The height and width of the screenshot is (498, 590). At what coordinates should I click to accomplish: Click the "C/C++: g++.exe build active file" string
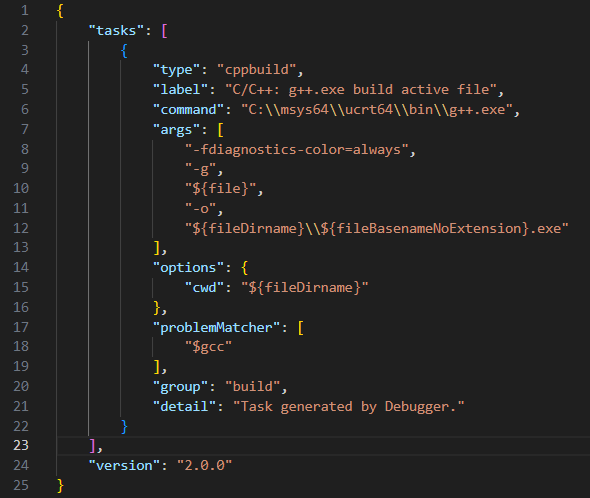click(x=361, y=90)
